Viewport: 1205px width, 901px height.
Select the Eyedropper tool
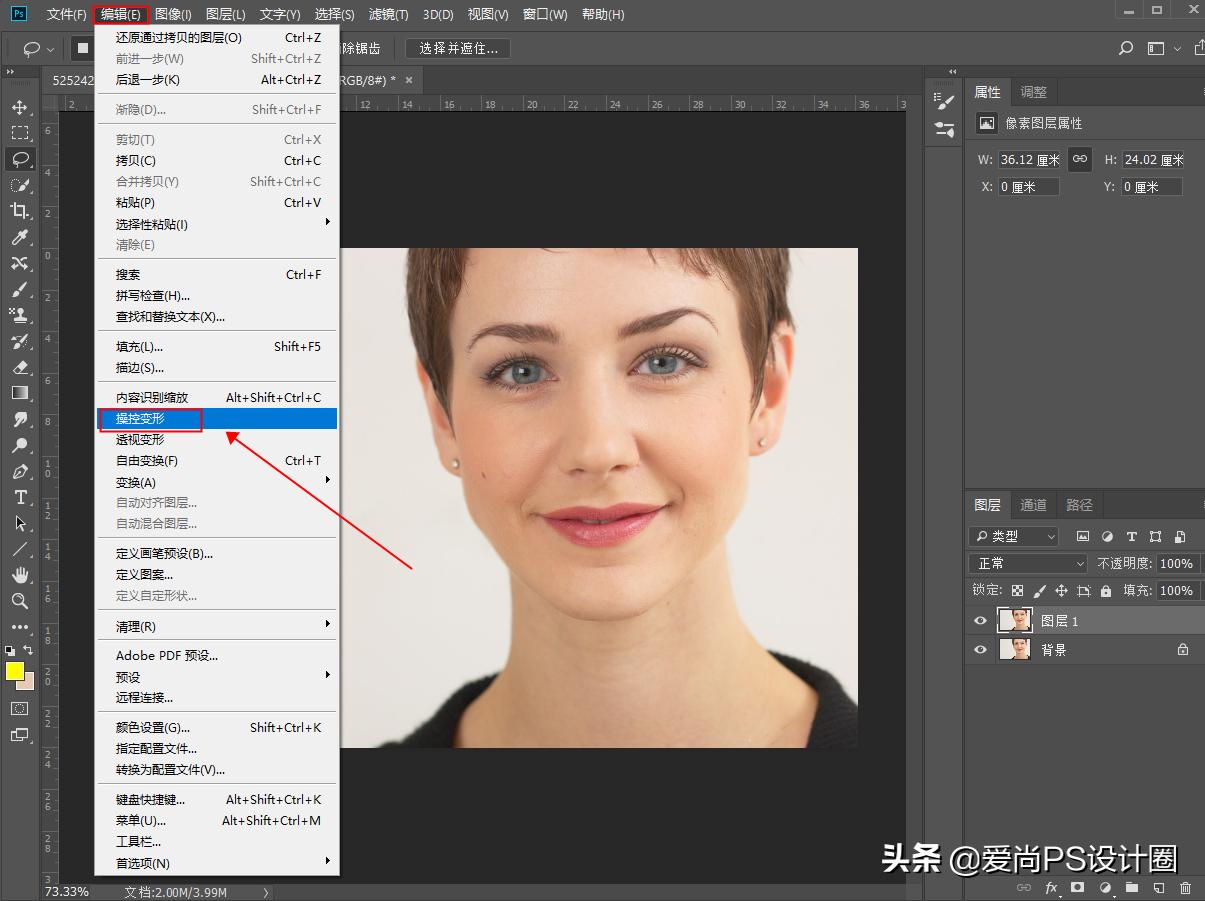click(x=19, y=237)
